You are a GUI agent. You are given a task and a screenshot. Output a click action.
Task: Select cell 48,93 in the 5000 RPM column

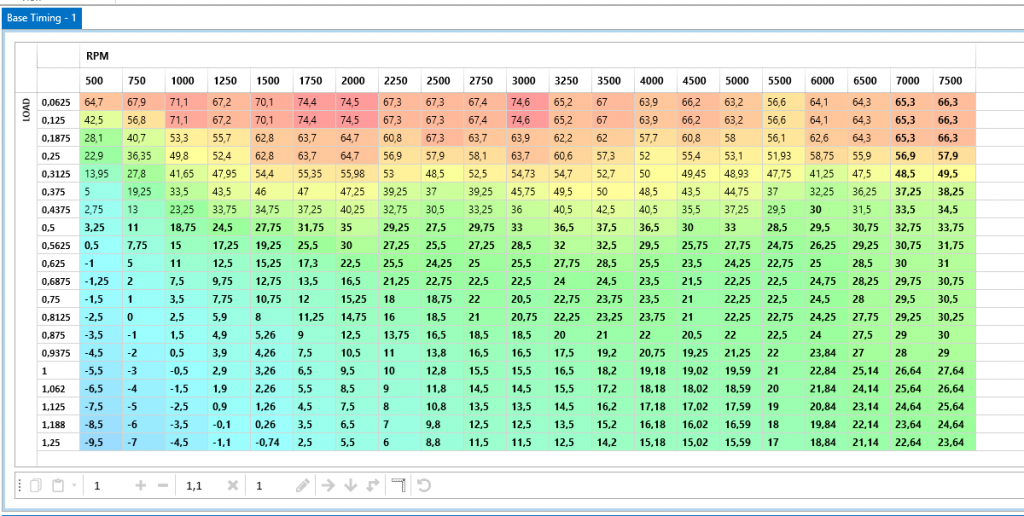coord(740,174)
